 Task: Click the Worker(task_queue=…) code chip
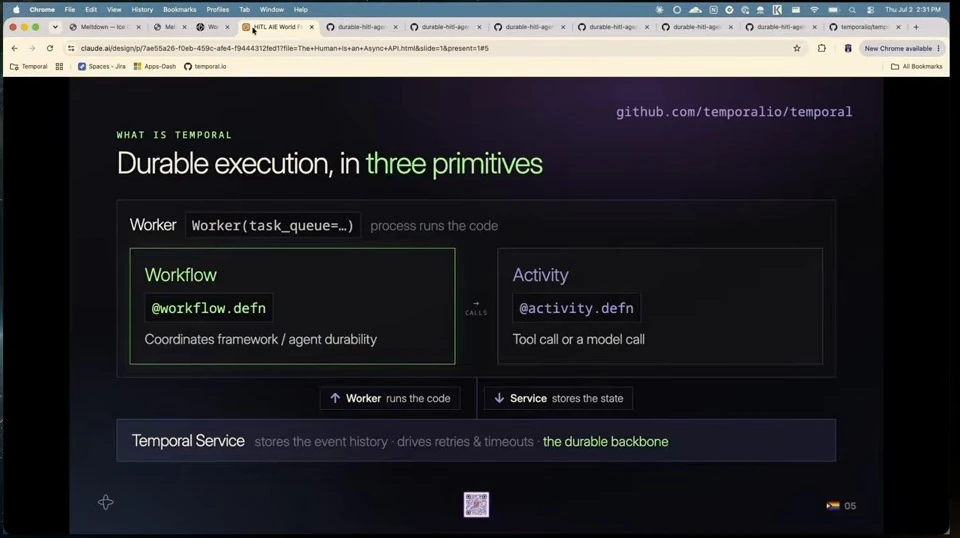(x=272, y=225)
